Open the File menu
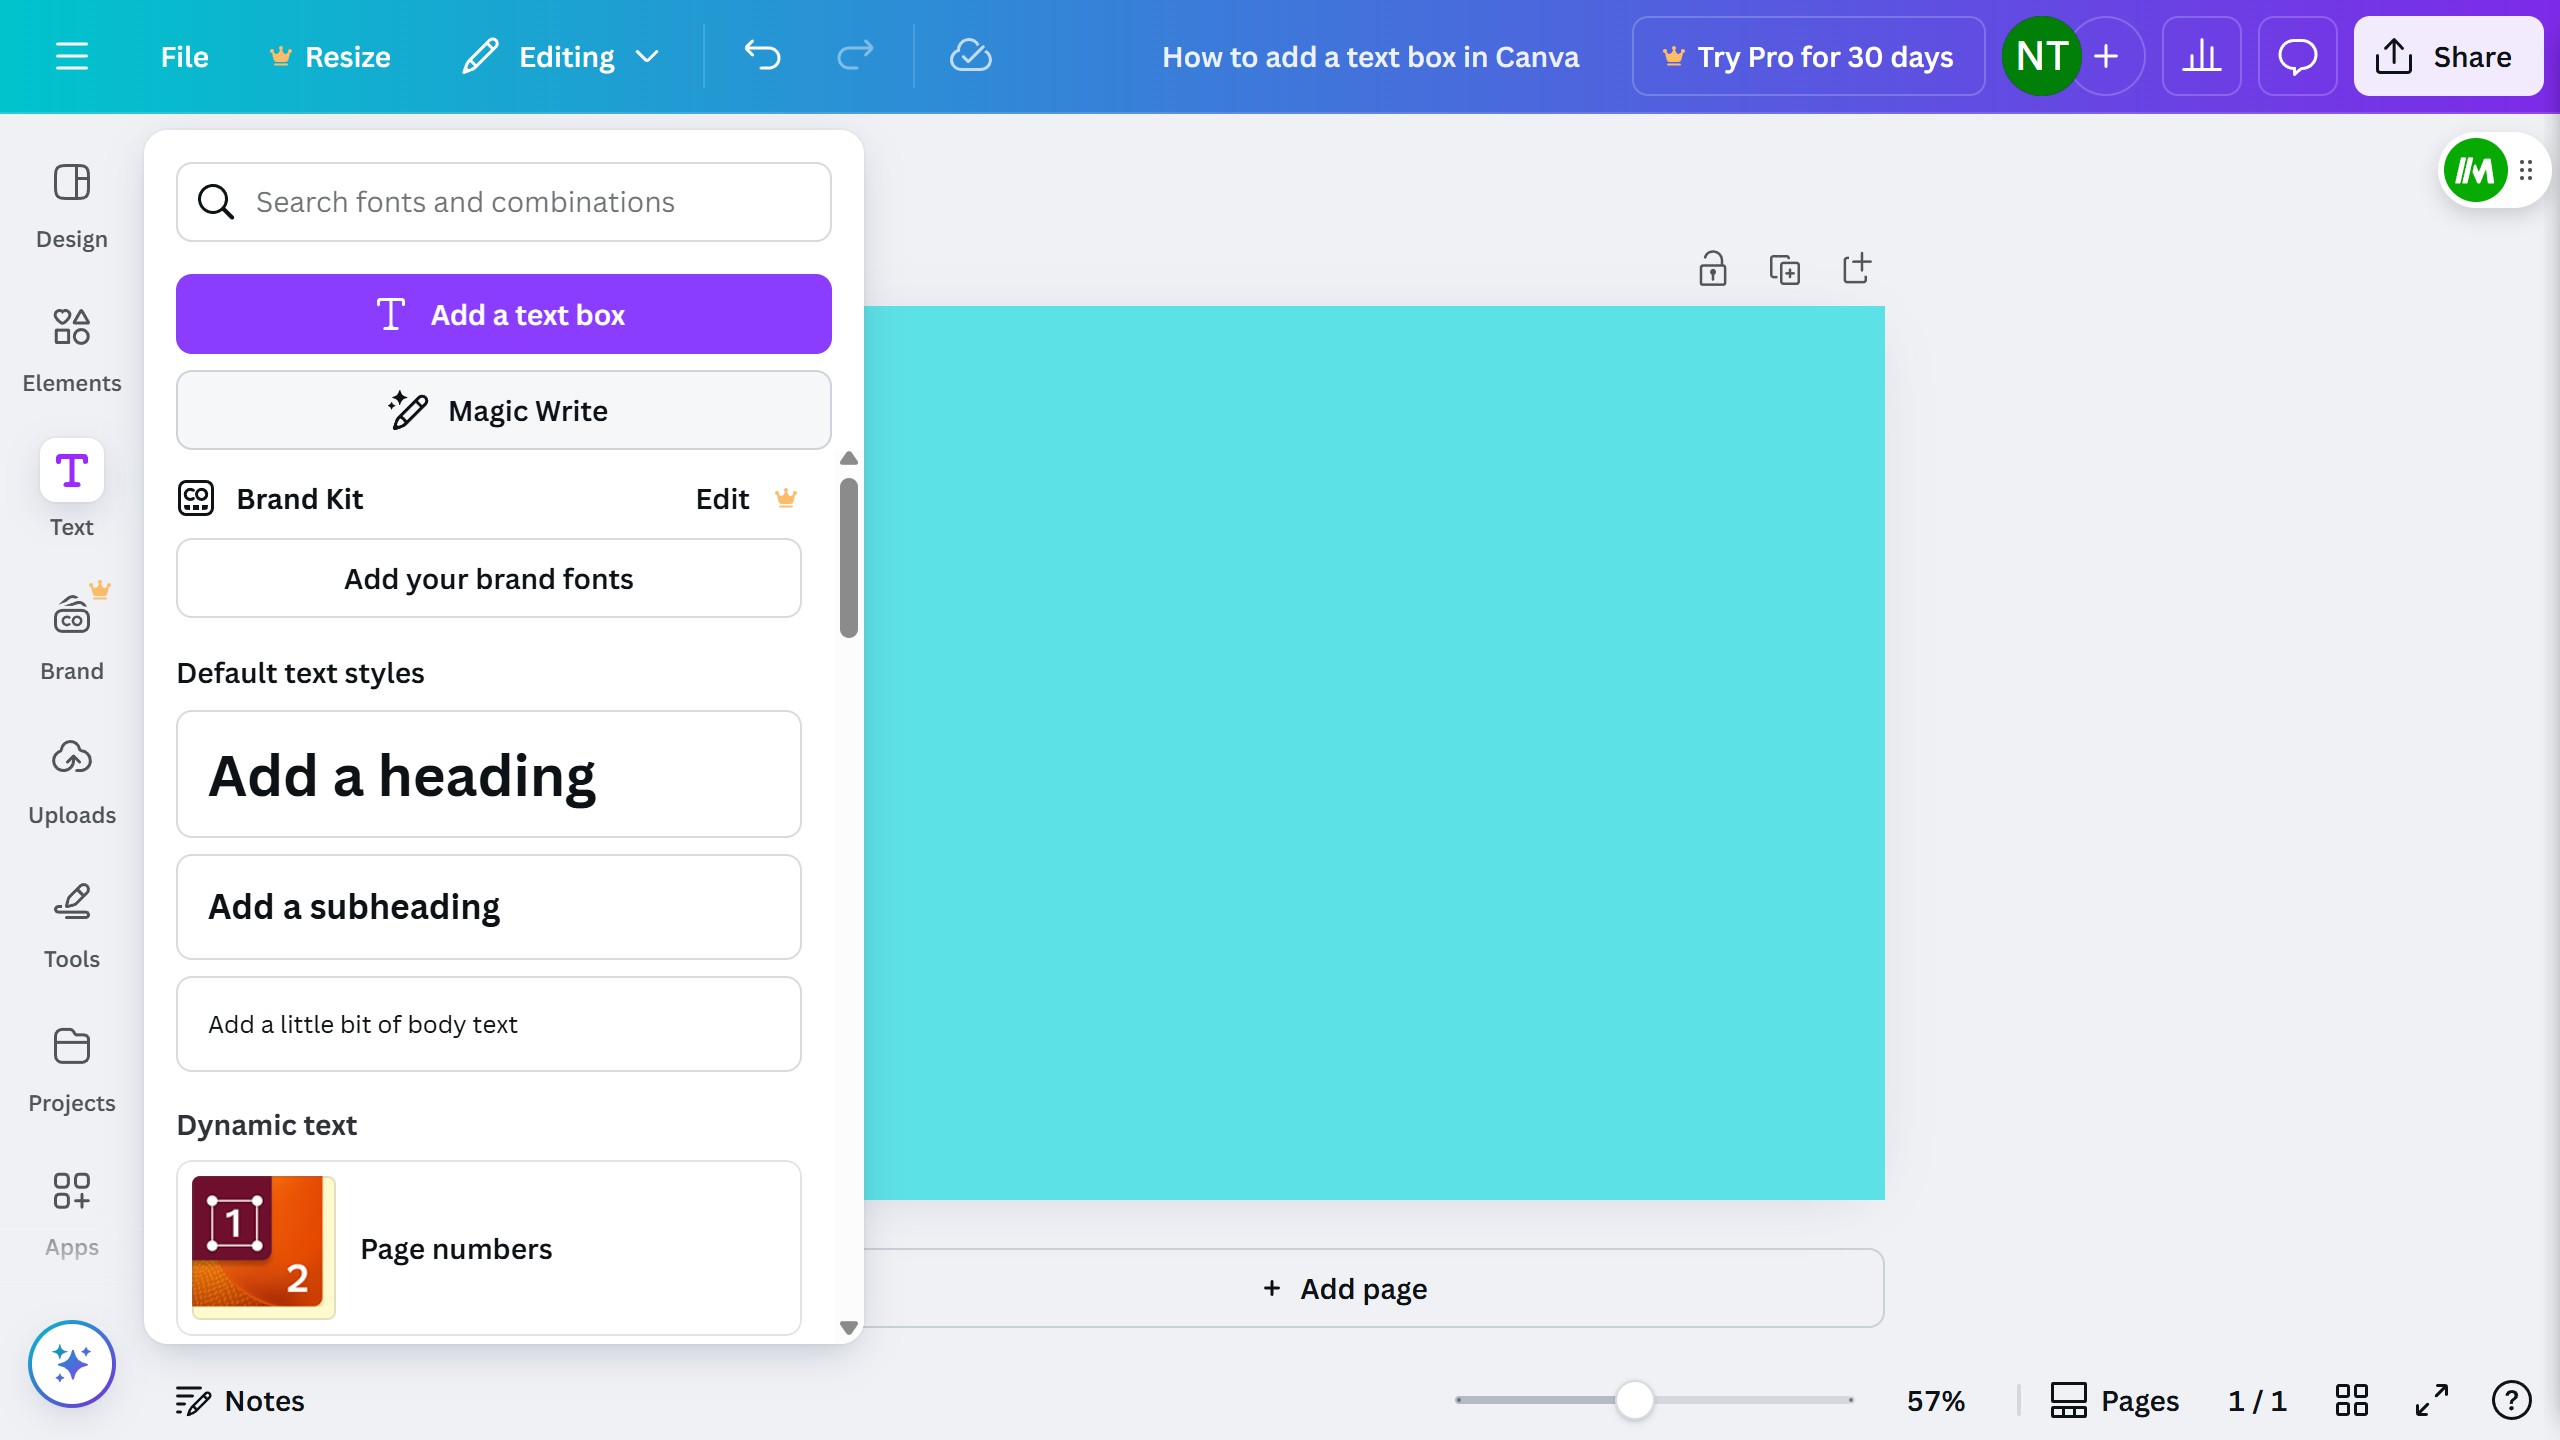Screen dimensions: 2560x1440 click(184, 57)
